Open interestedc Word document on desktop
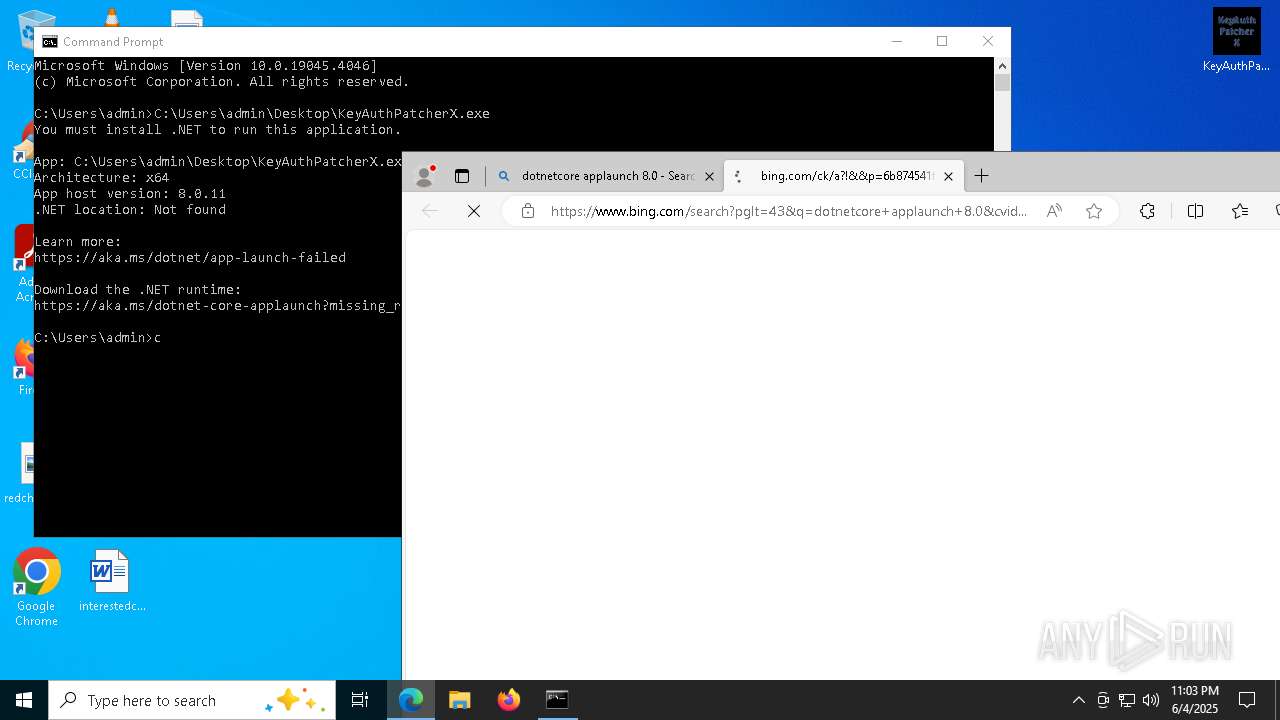The height and width of the screenshot is (720, 1280). pos(110,582)
